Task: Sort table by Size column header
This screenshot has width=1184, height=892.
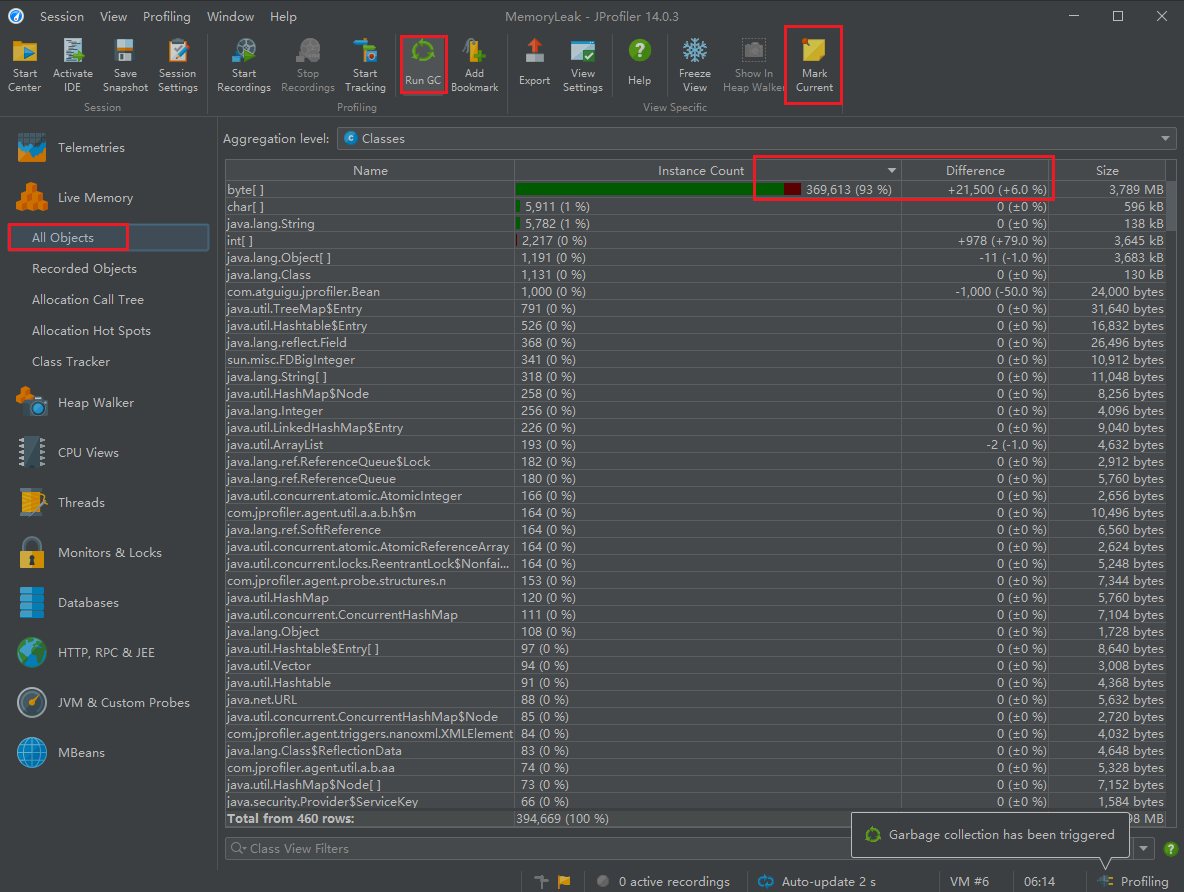Action: pos(1107,171)
